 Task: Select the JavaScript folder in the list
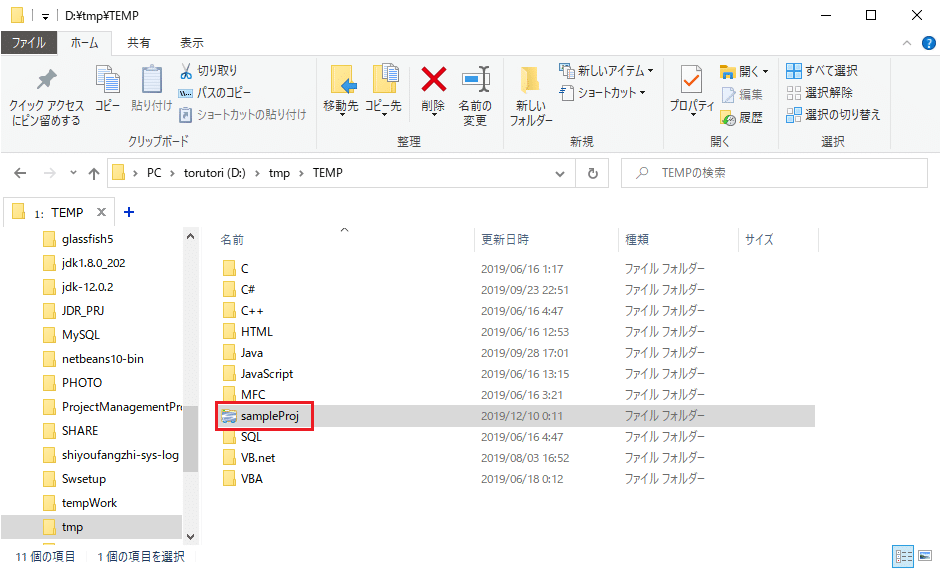[x=266, y=373]
